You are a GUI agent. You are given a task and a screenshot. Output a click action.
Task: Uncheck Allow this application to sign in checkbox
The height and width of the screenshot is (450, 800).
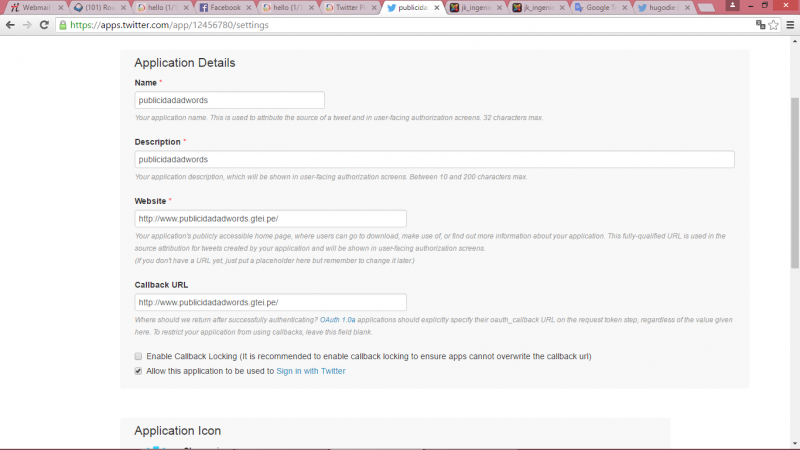(138, 371)
